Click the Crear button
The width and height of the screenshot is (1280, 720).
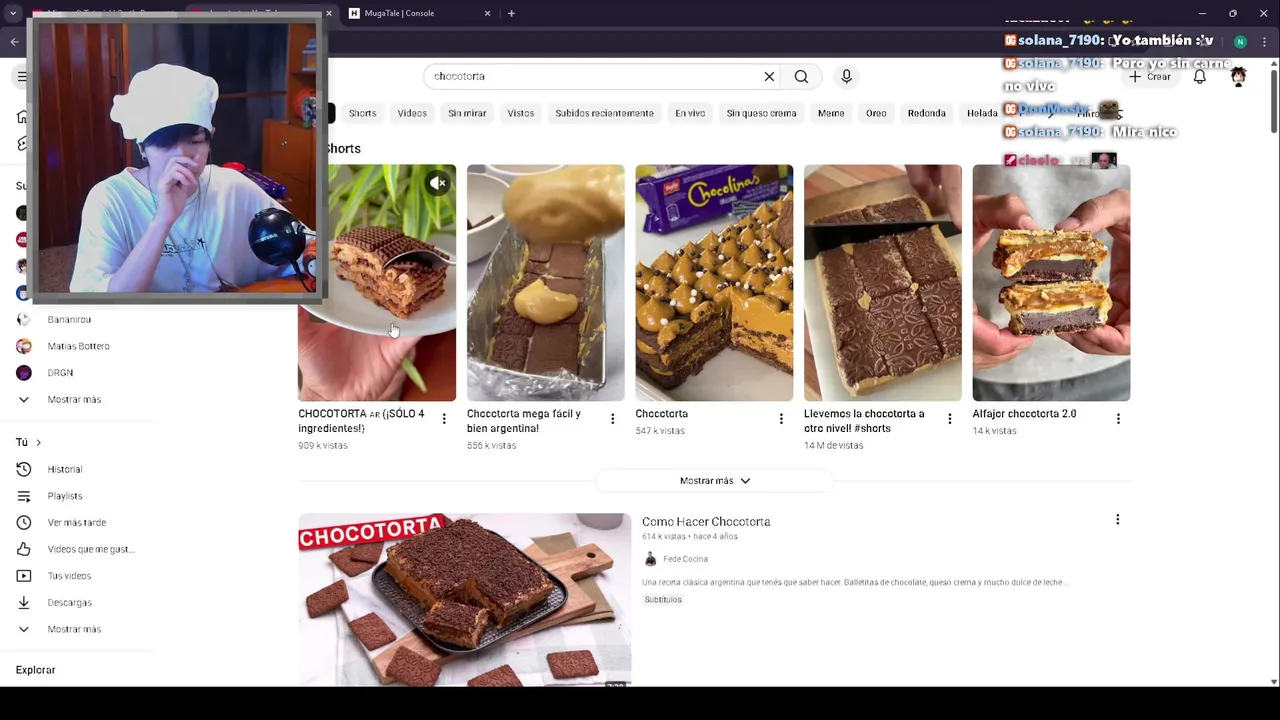[x=1150, y=76]
